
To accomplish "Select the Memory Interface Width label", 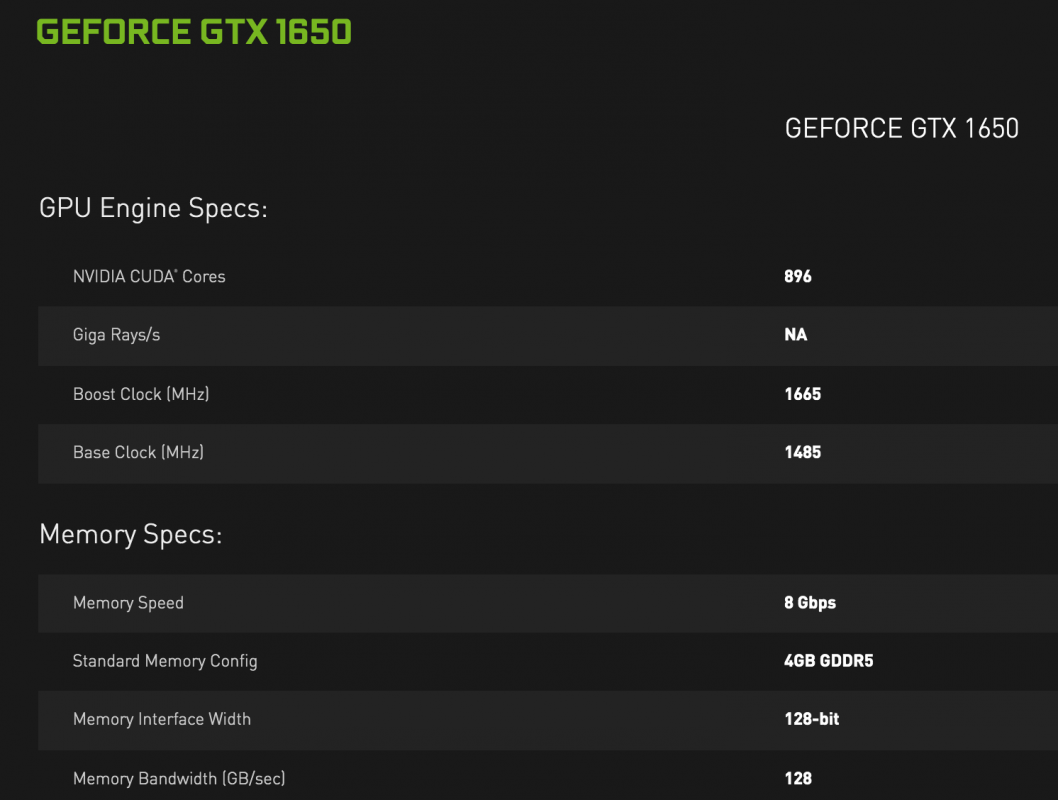I will click(161, 720).
